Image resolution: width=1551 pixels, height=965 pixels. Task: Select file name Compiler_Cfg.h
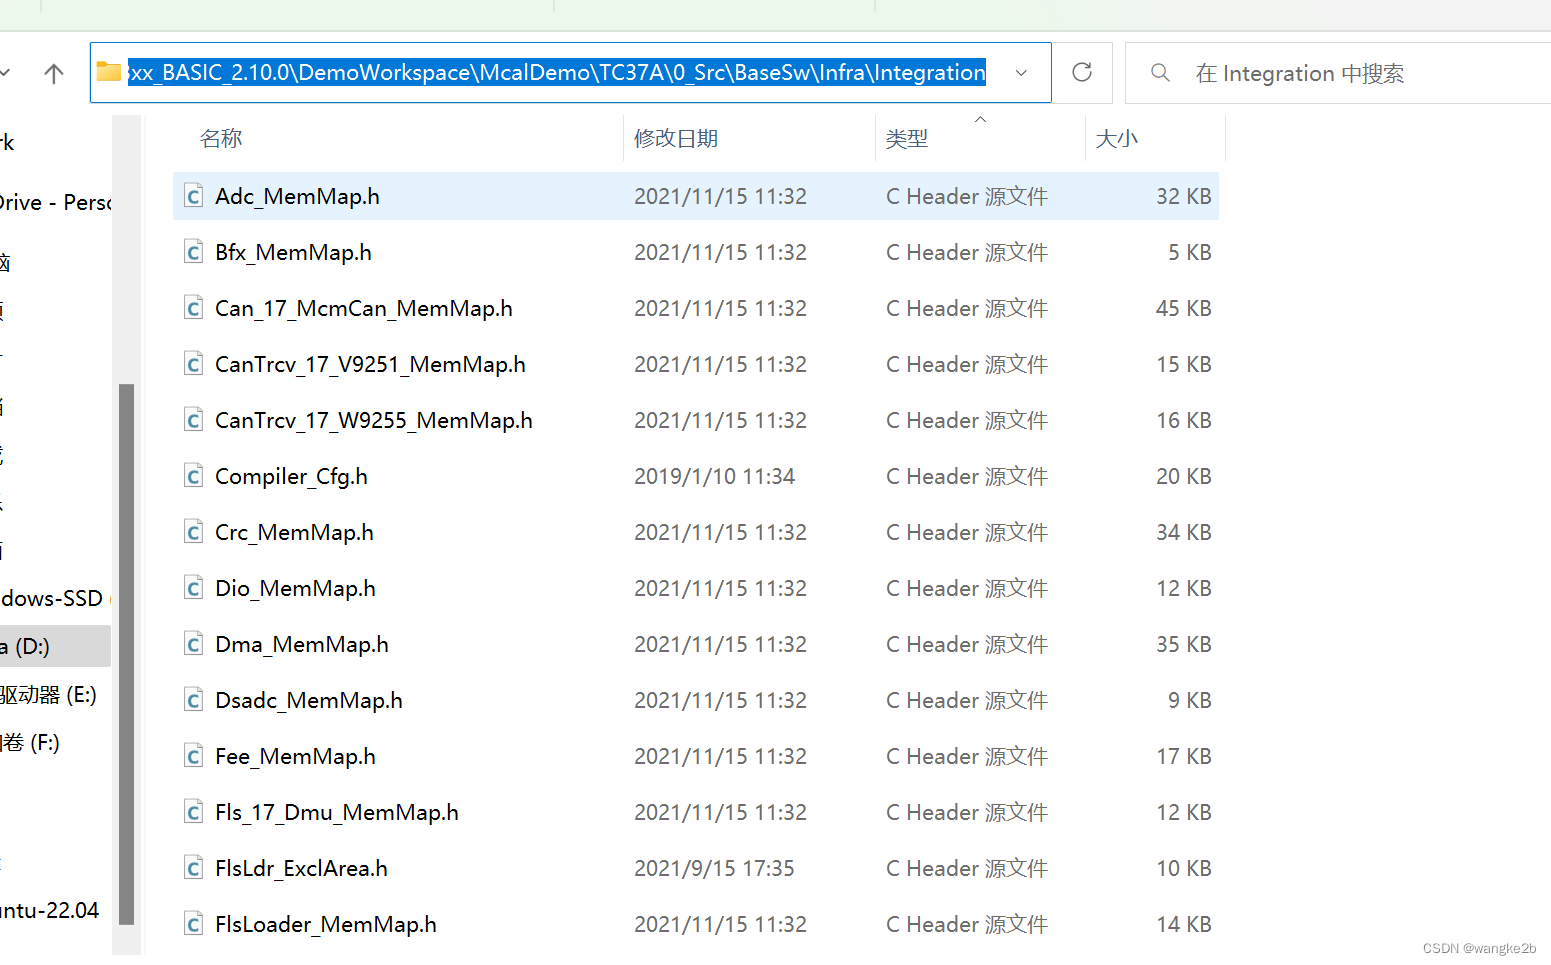(291, 476)
